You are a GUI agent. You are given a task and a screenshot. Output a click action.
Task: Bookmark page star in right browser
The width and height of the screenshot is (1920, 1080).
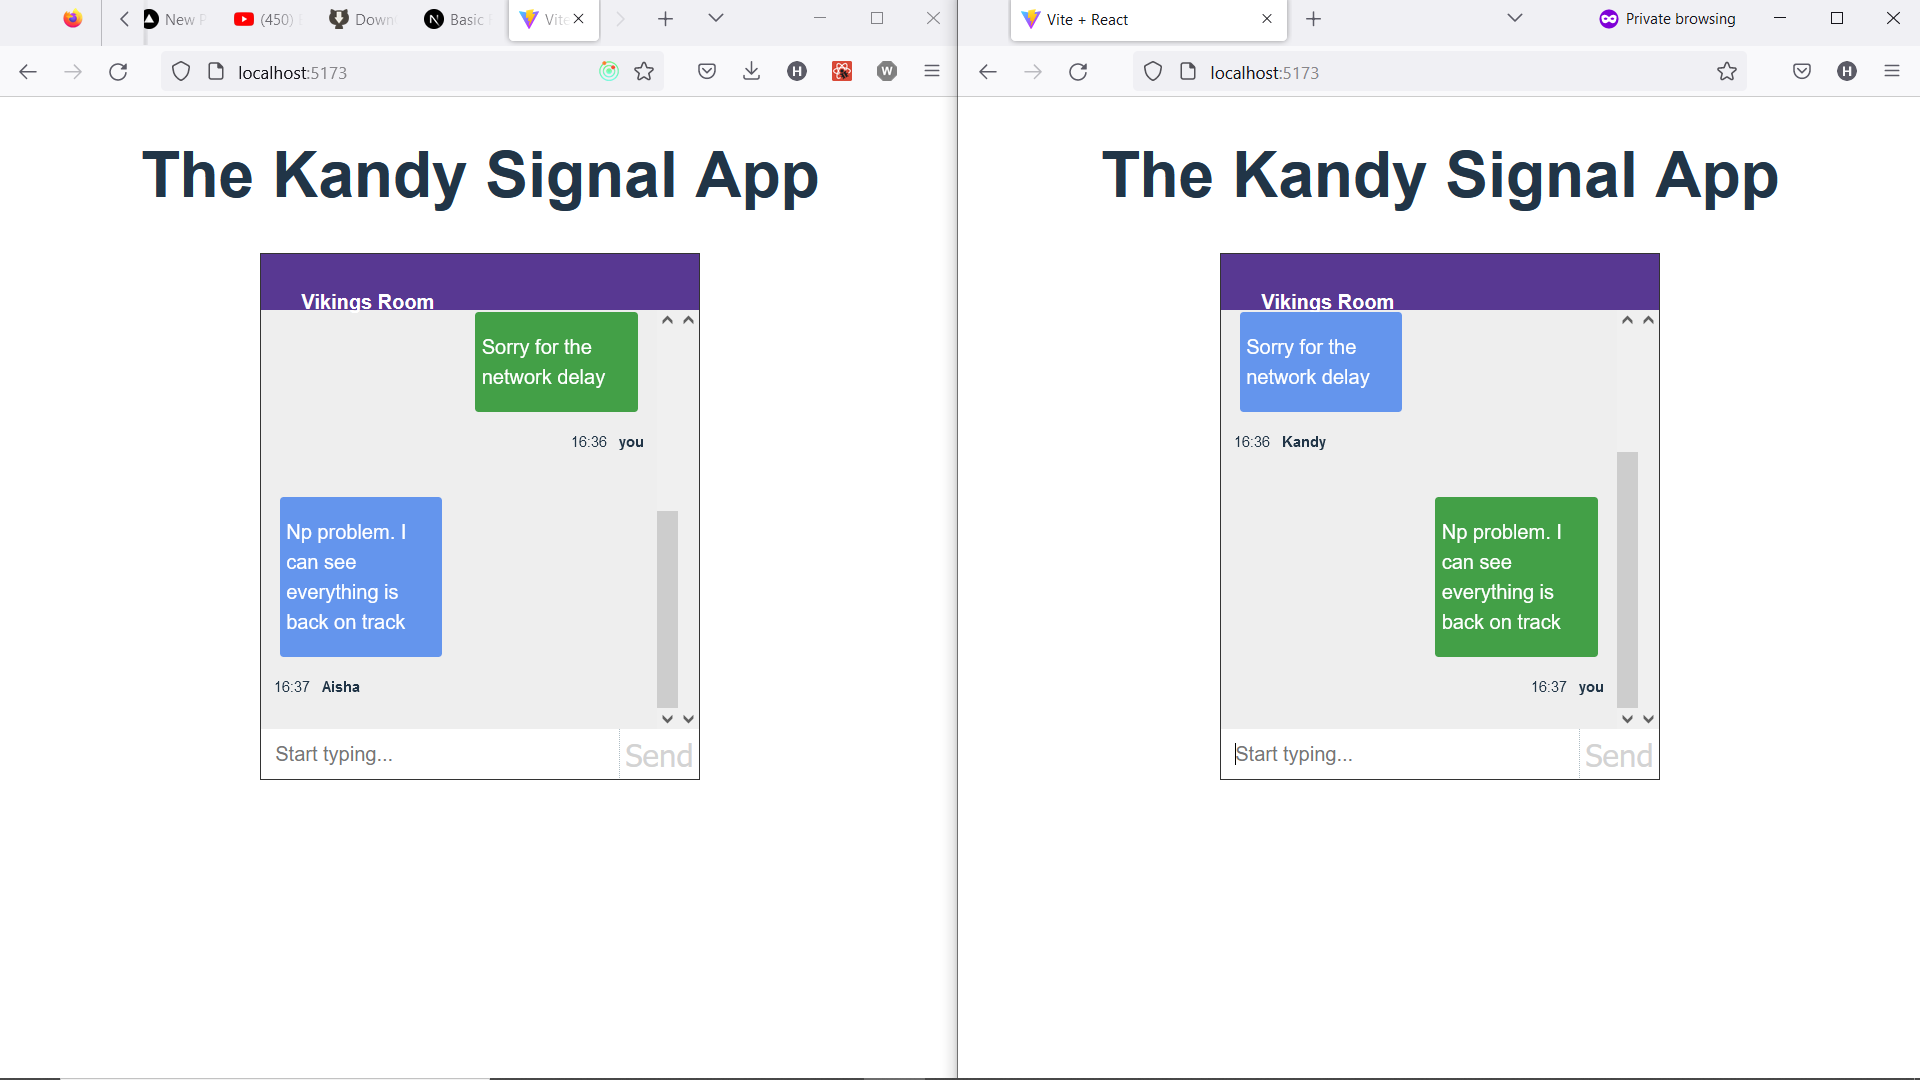[x=1727, y=72]
